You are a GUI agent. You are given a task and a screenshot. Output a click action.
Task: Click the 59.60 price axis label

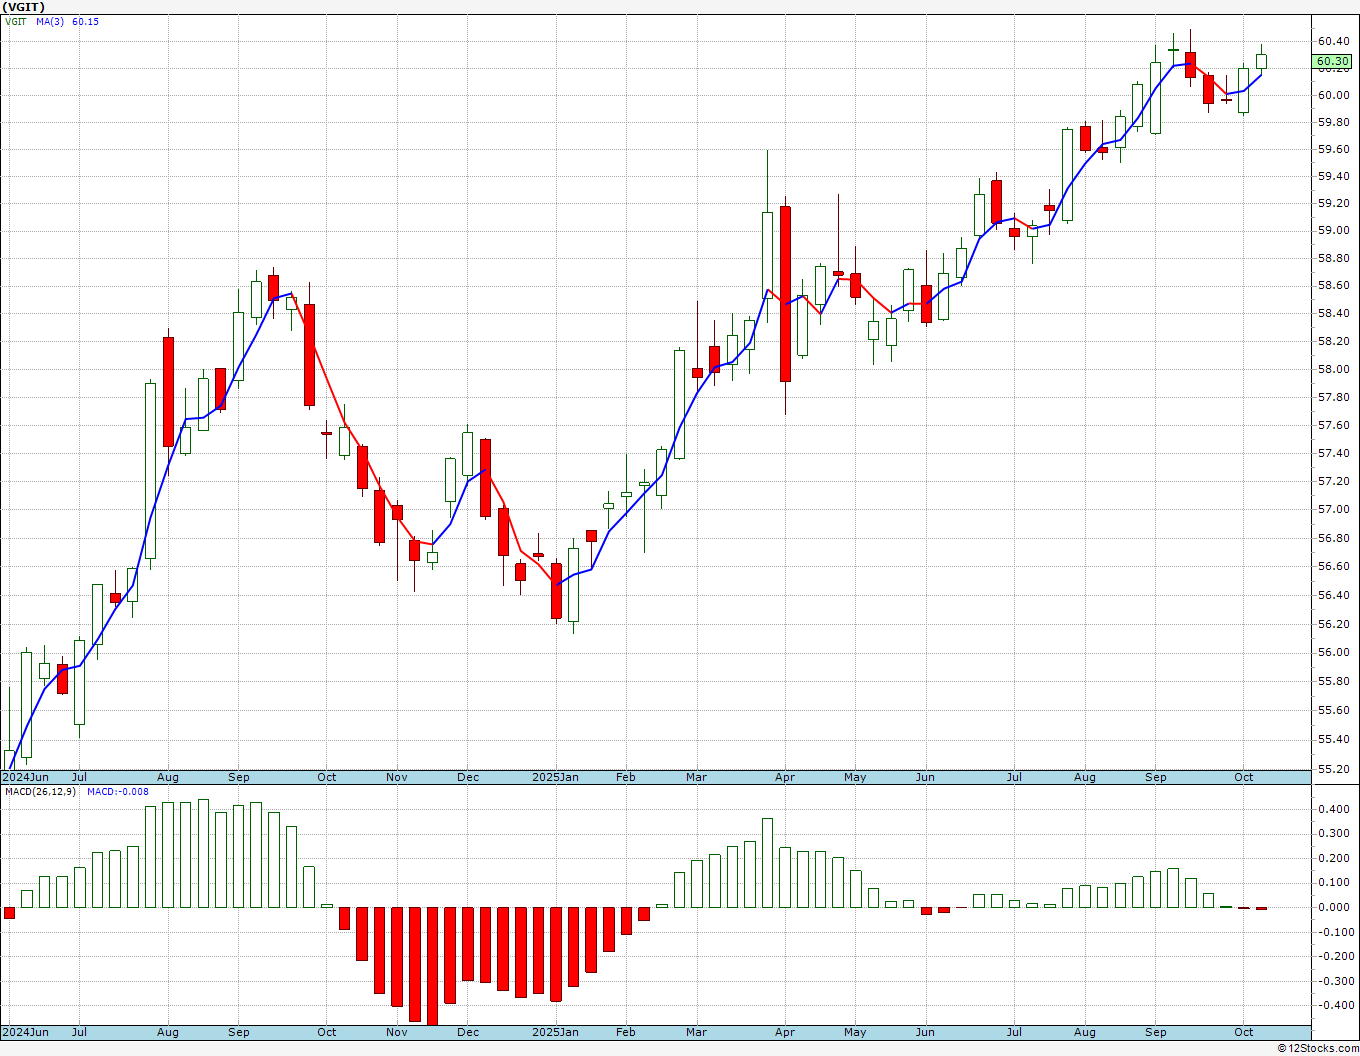(1333, 150)
